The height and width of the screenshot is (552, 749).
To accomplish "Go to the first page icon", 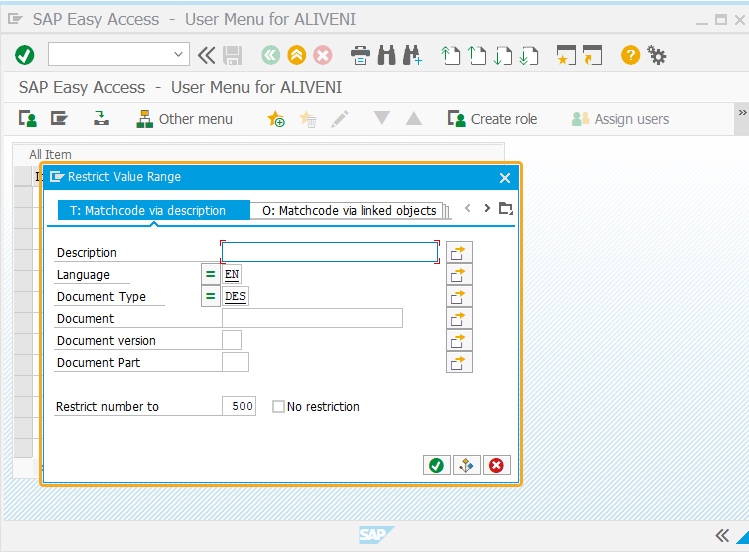I will 450,55.
